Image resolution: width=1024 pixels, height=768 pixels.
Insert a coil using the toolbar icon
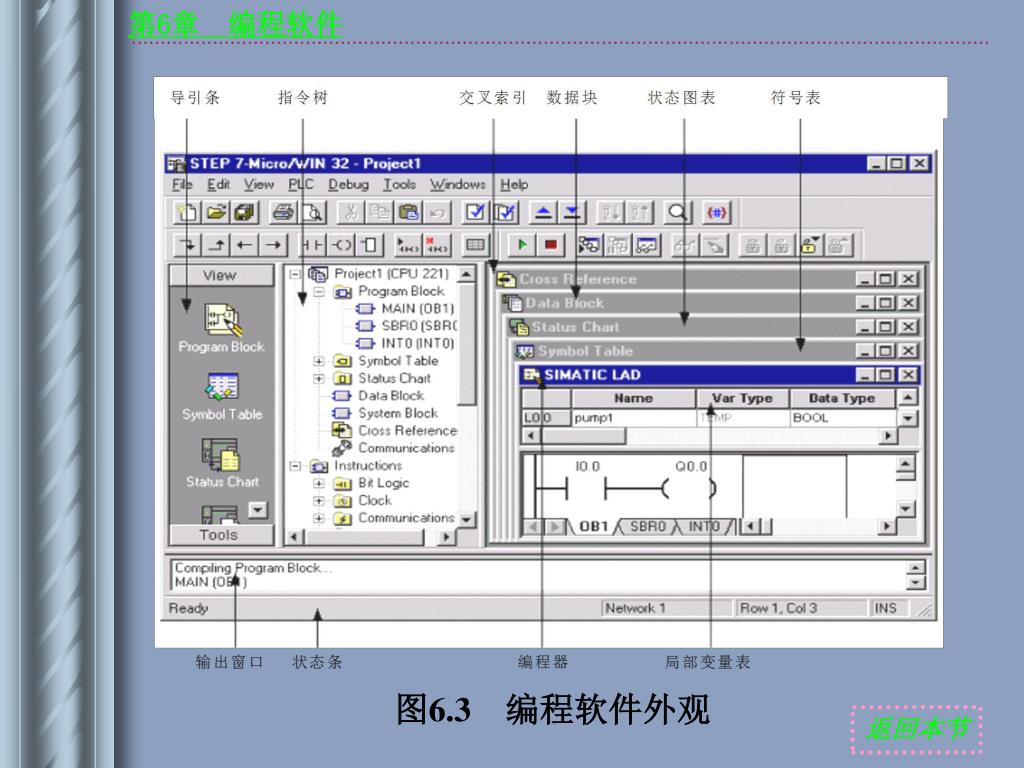click(341, 246)
